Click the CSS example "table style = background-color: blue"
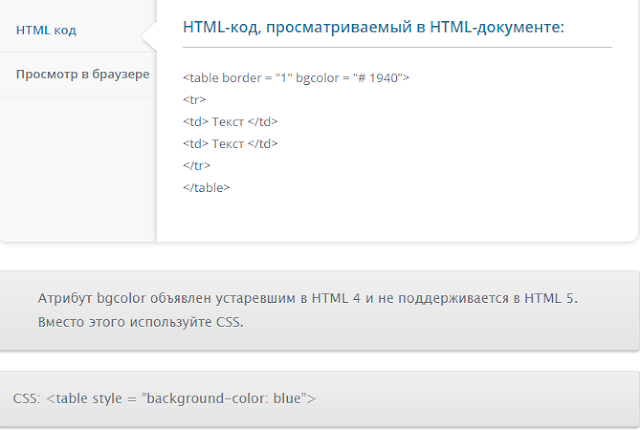The height and width of the screenshot is (430, 640). tap(164, 398)
